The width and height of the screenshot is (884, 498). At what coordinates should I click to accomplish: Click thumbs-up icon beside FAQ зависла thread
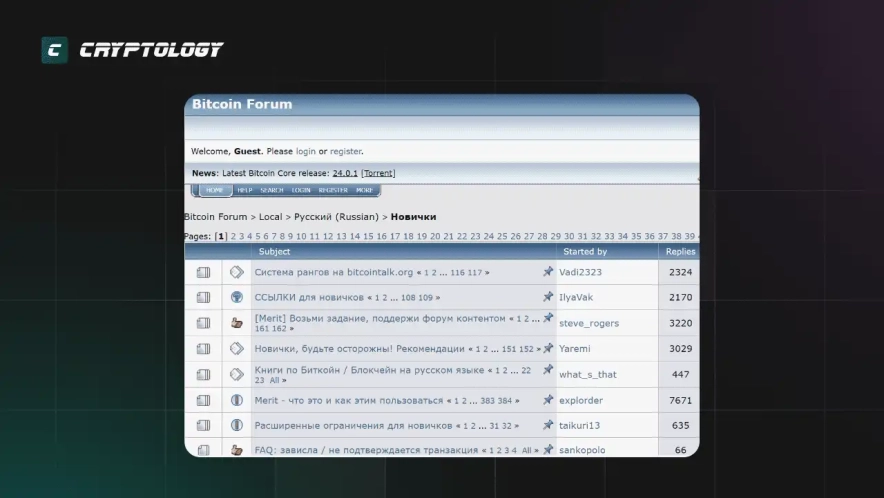237,450
